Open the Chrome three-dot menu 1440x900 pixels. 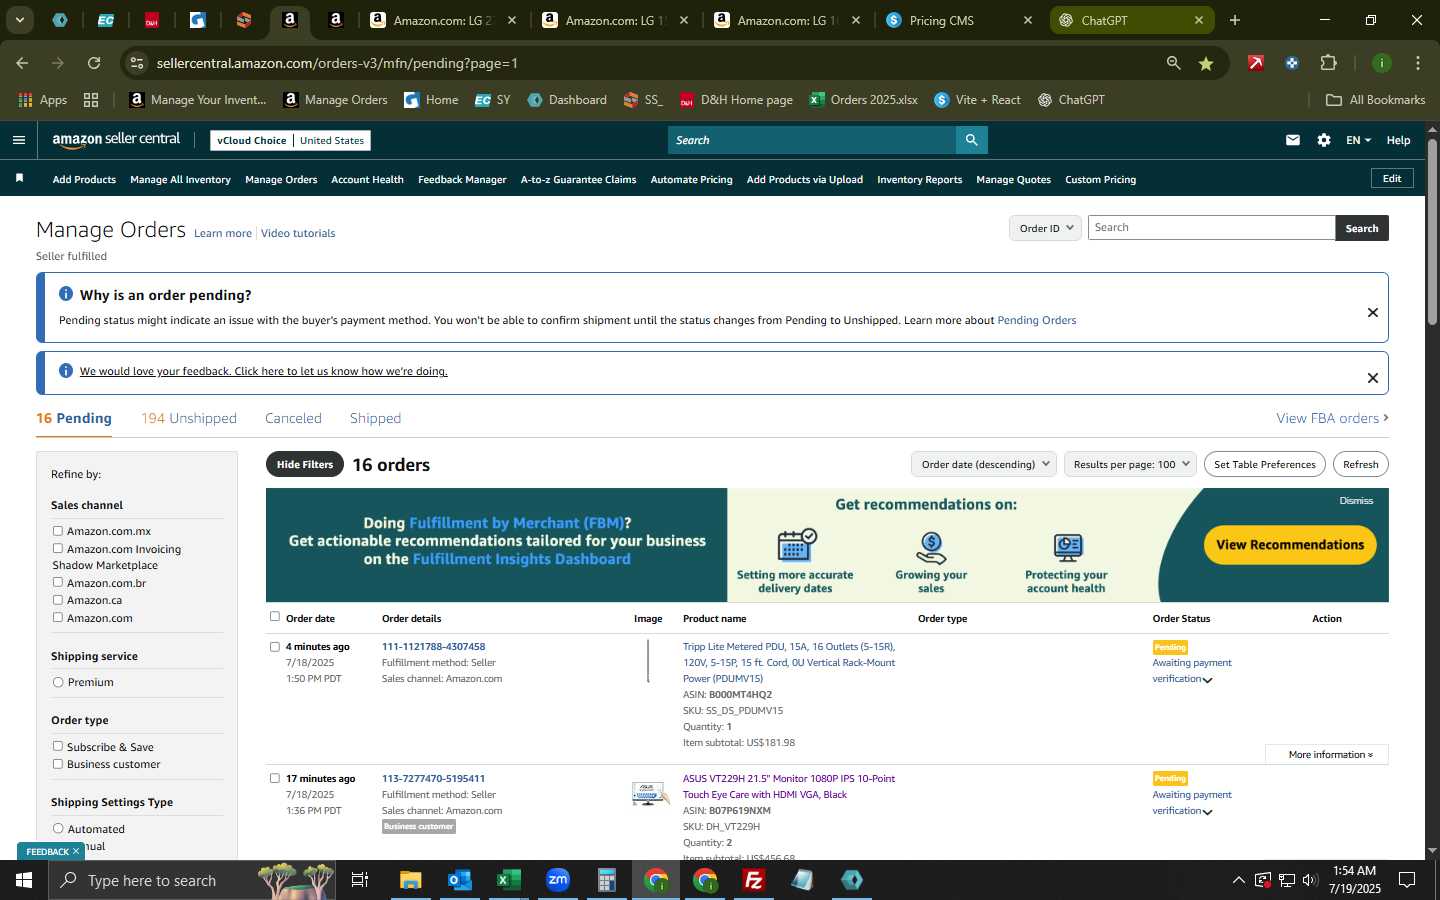pos(1418,63)
